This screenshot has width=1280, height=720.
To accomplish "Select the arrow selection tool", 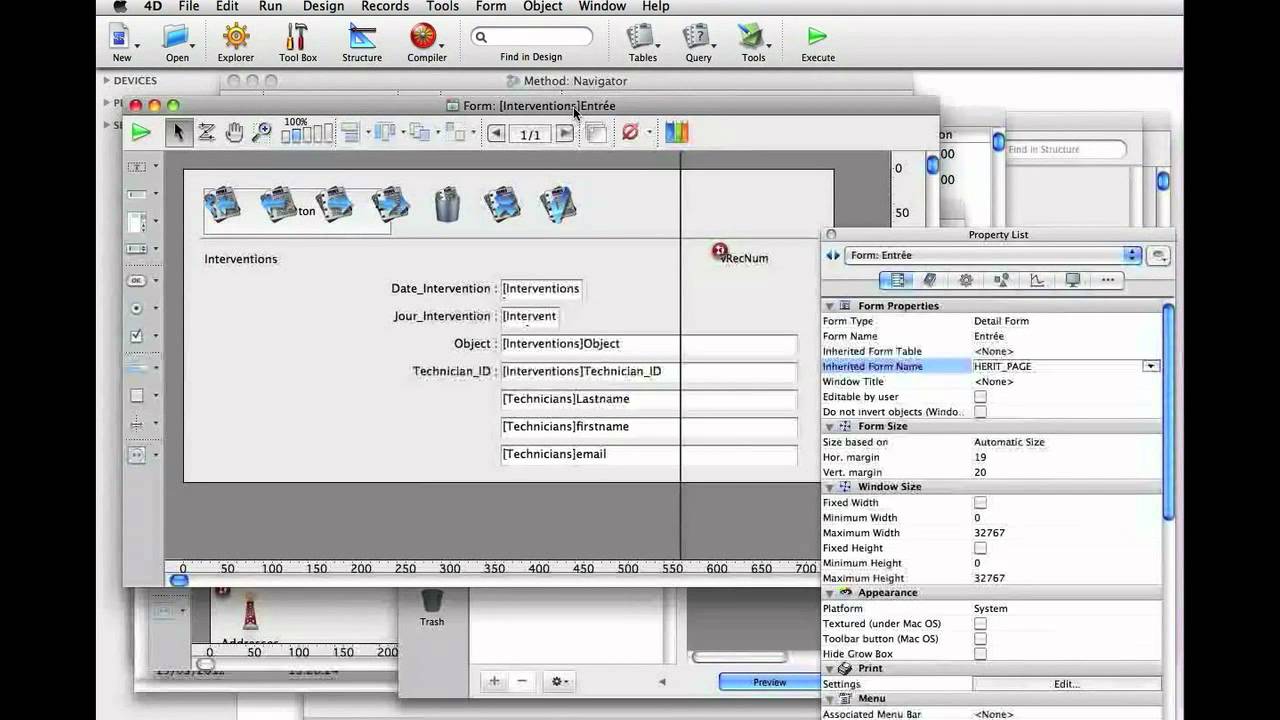I will 178,132.
